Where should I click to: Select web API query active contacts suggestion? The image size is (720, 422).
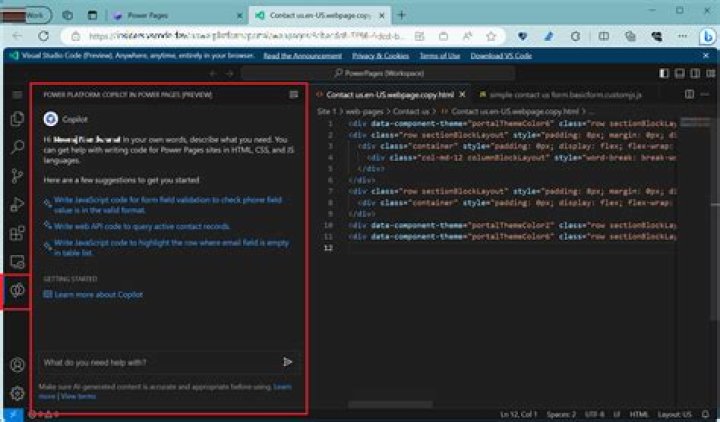click(141, 226)
